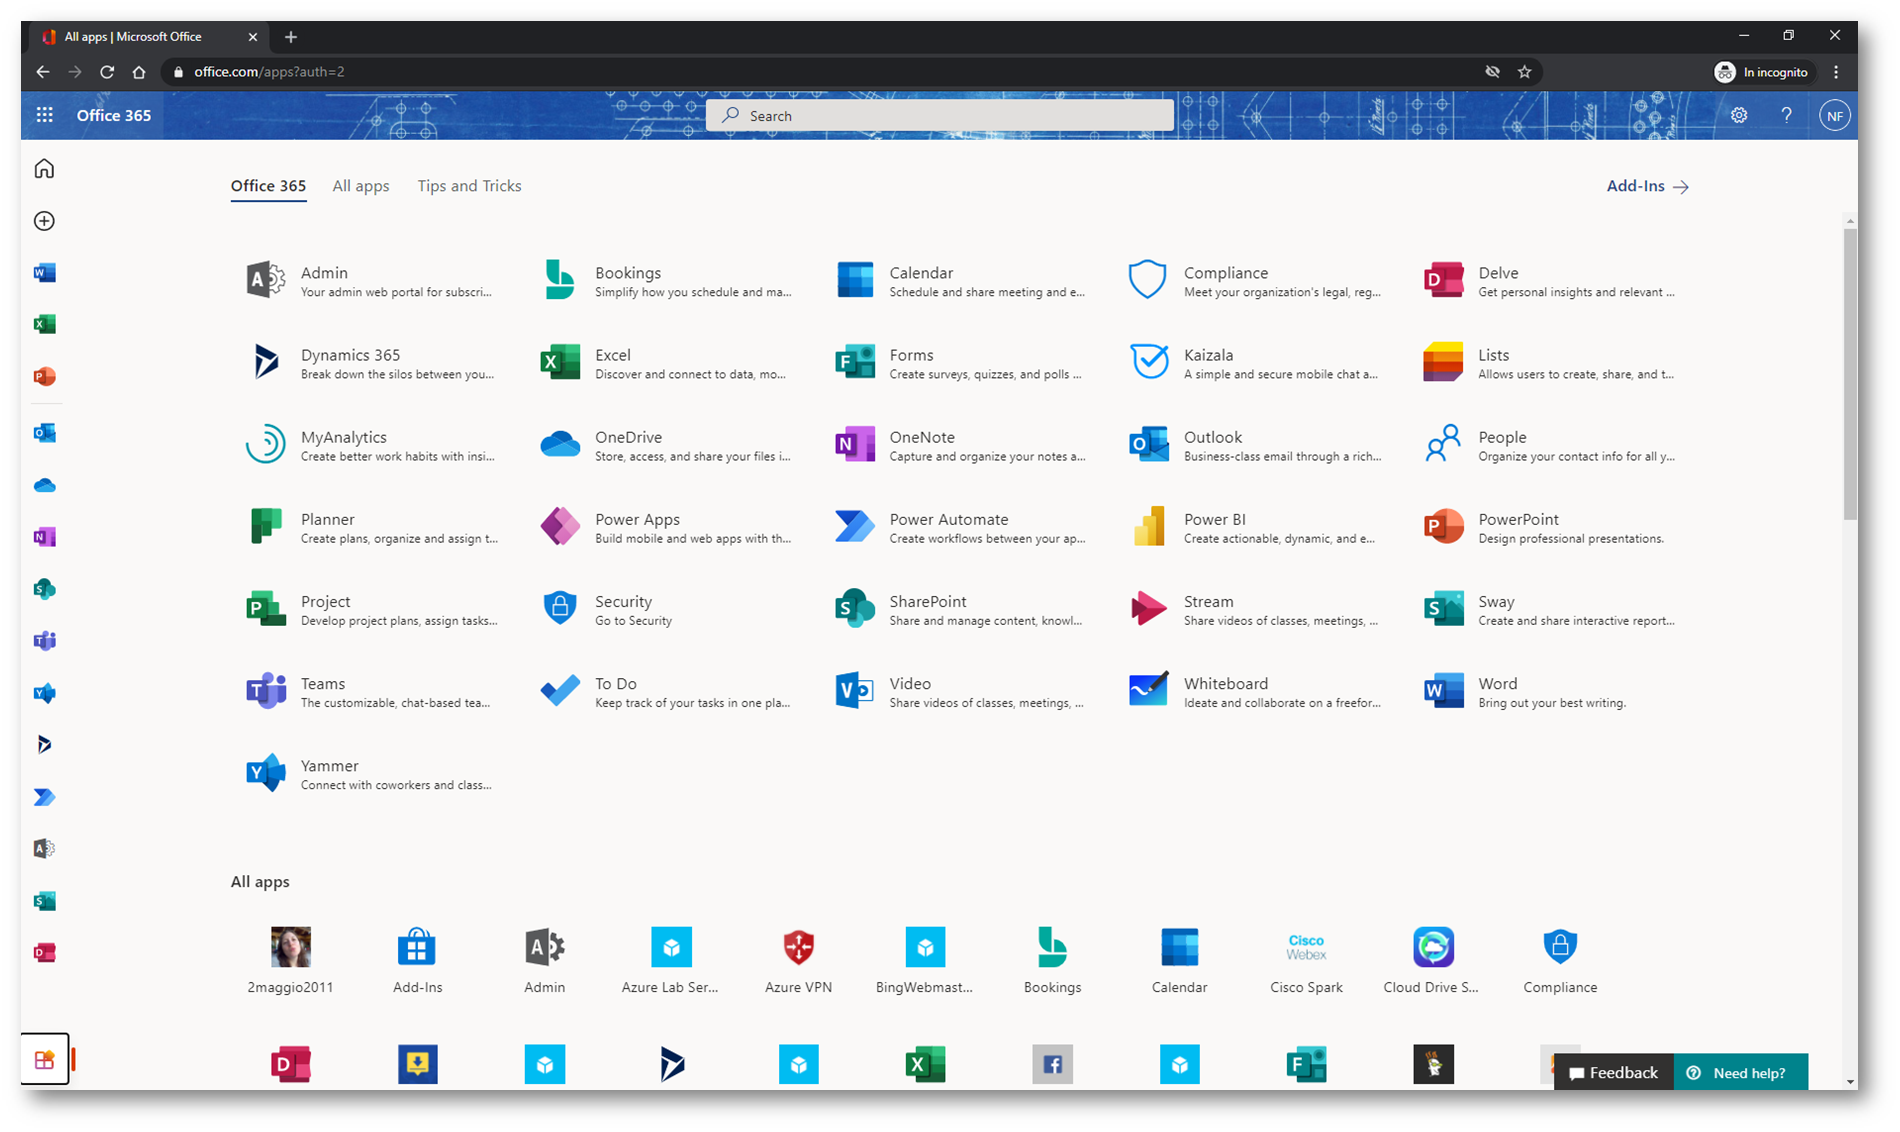Go back using browser back arrow
This screenshot has width=1900, height=1132.
point(43,72)
